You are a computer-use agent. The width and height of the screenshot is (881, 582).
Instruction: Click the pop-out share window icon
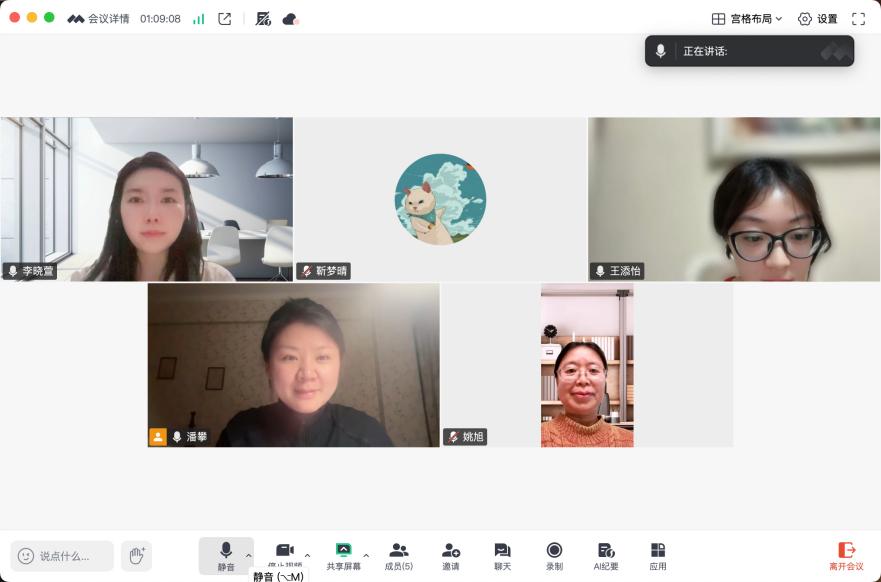pos(225,19)
